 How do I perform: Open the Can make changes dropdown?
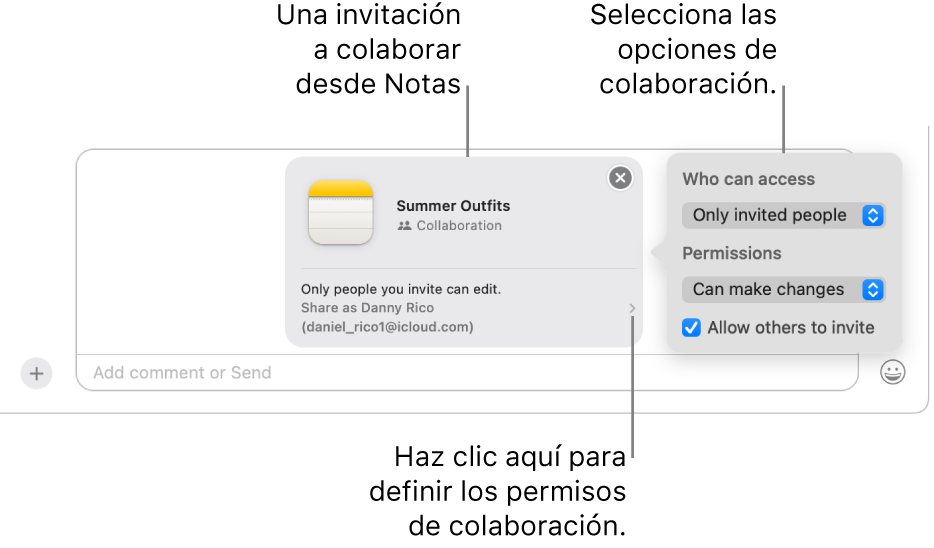pyautogui.click(x=769, y=289)
